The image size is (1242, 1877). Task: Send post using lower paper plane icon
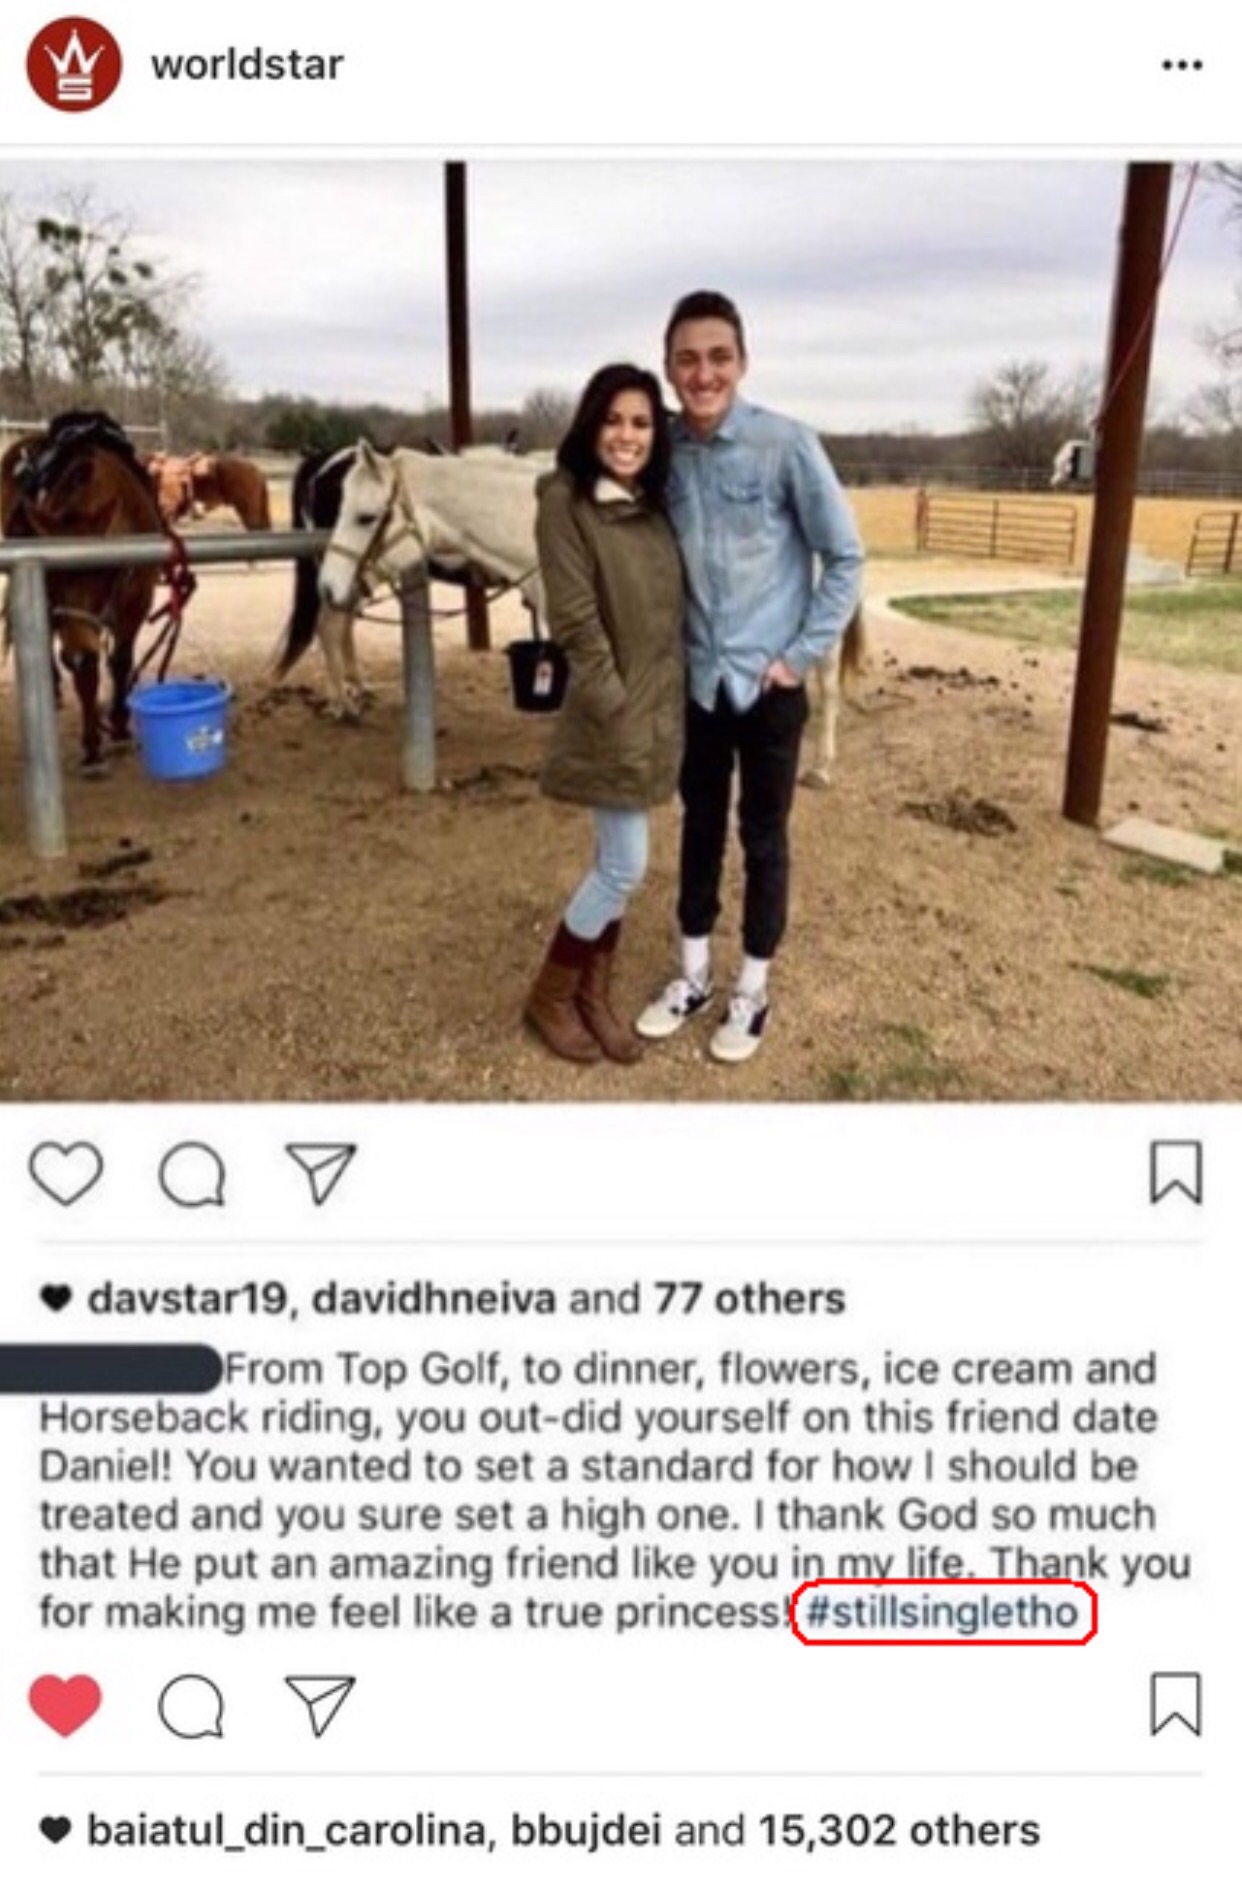click(321, 1704)
